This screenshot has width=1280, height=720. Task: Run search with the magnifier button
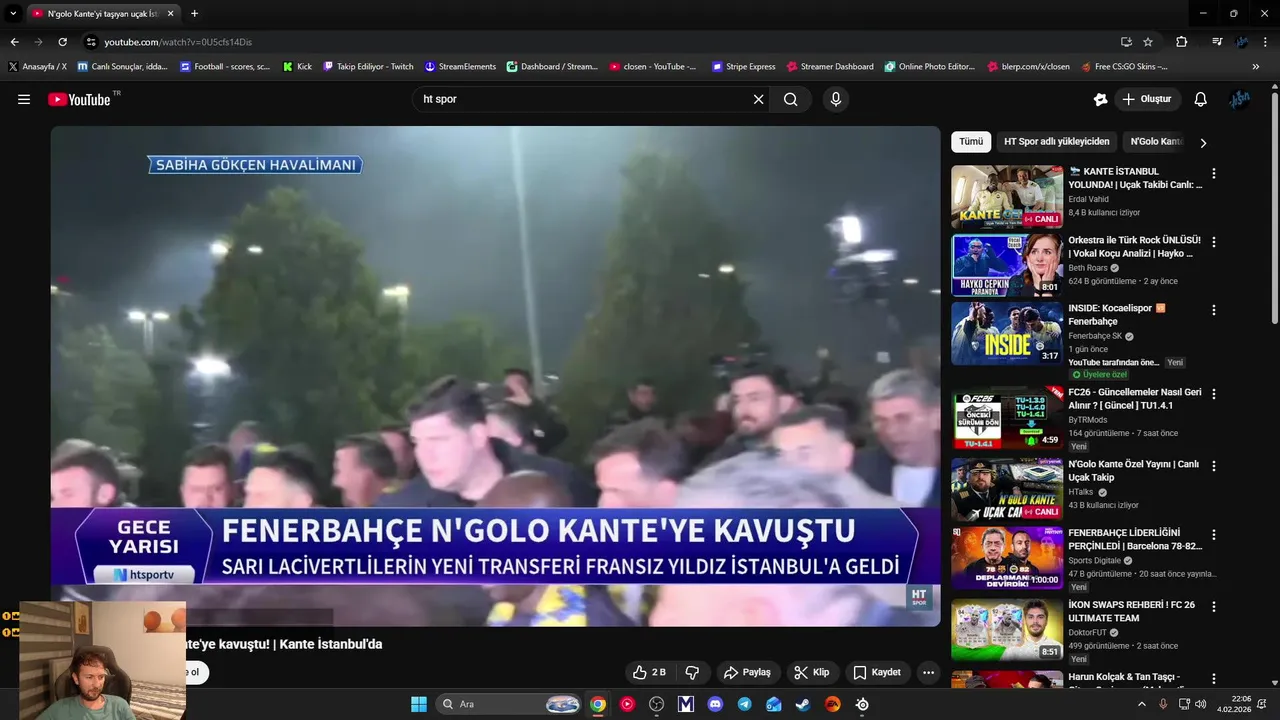pyautogui.click(x=791, y=99)
